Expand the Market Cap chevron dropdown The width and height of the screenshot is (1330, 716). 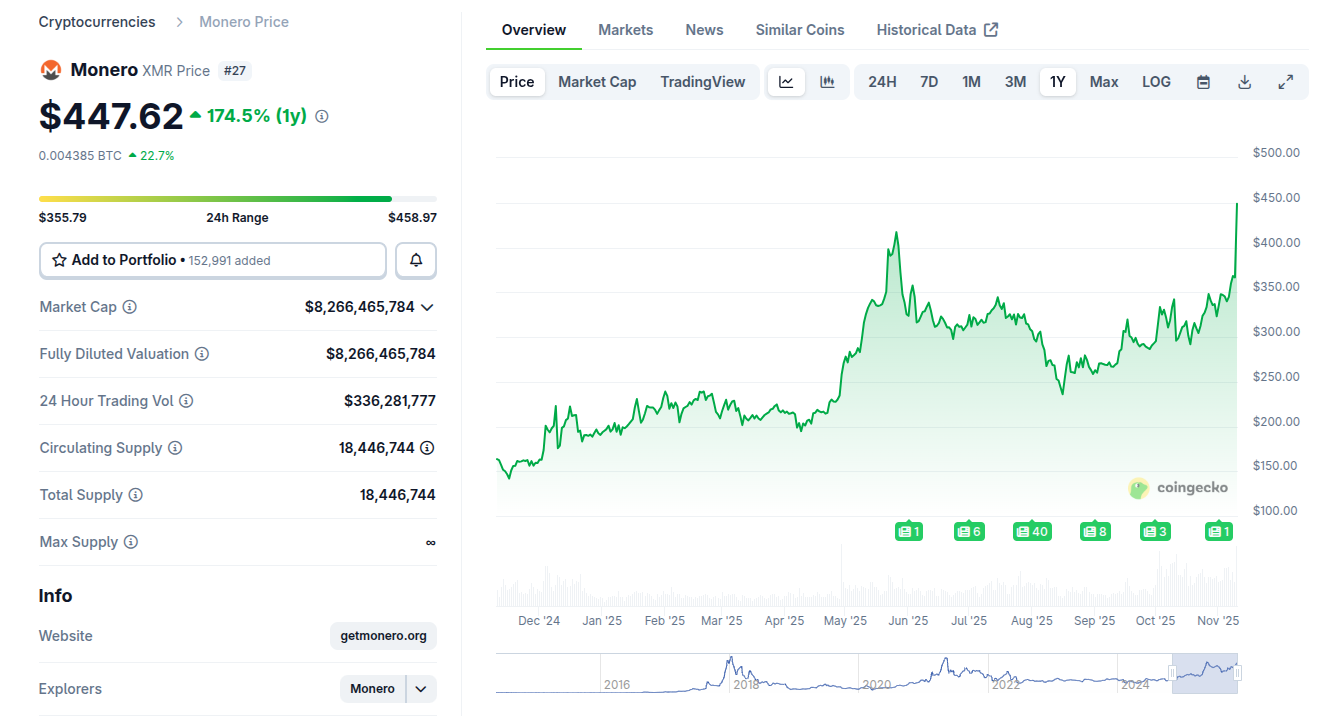pyautogui.click(x=428, y=307)
